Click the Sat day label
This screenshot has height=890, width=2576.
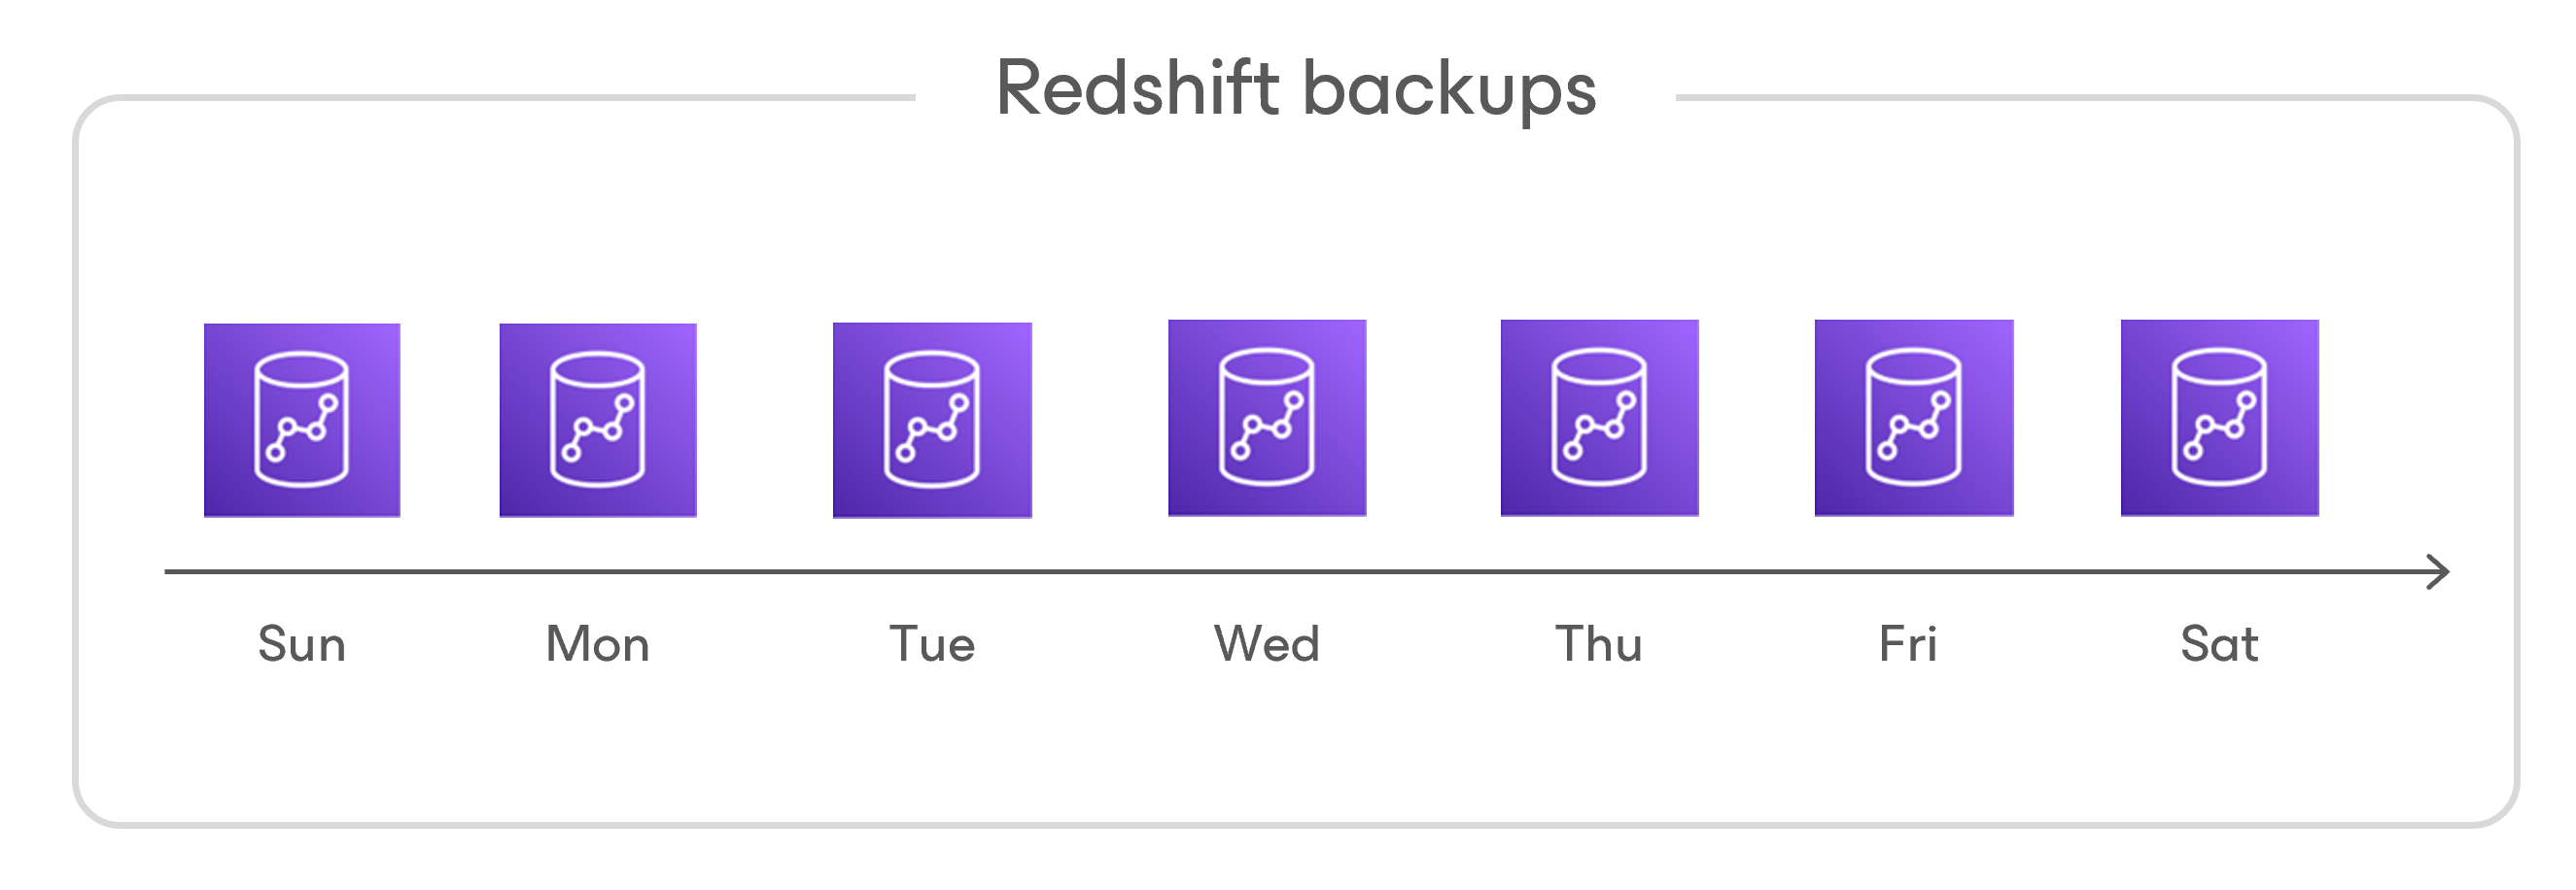tap(2219, 644)
